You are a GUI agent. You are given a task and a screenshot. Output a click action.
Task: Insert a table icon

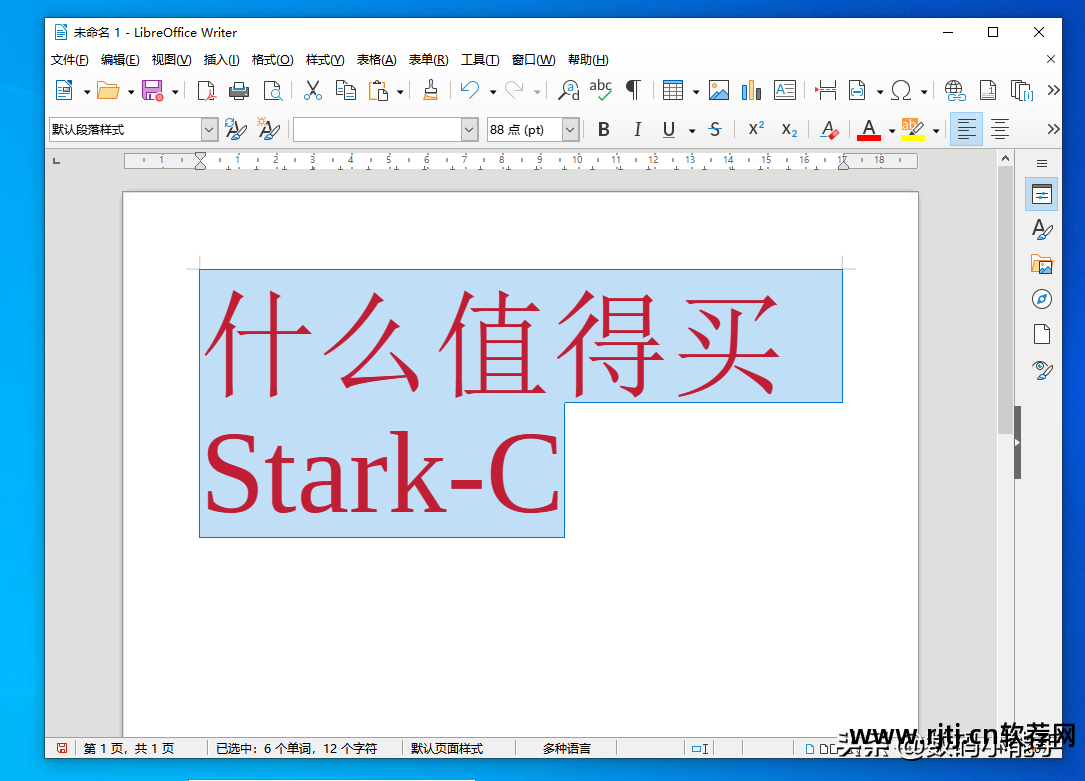[x=673, y=91]
